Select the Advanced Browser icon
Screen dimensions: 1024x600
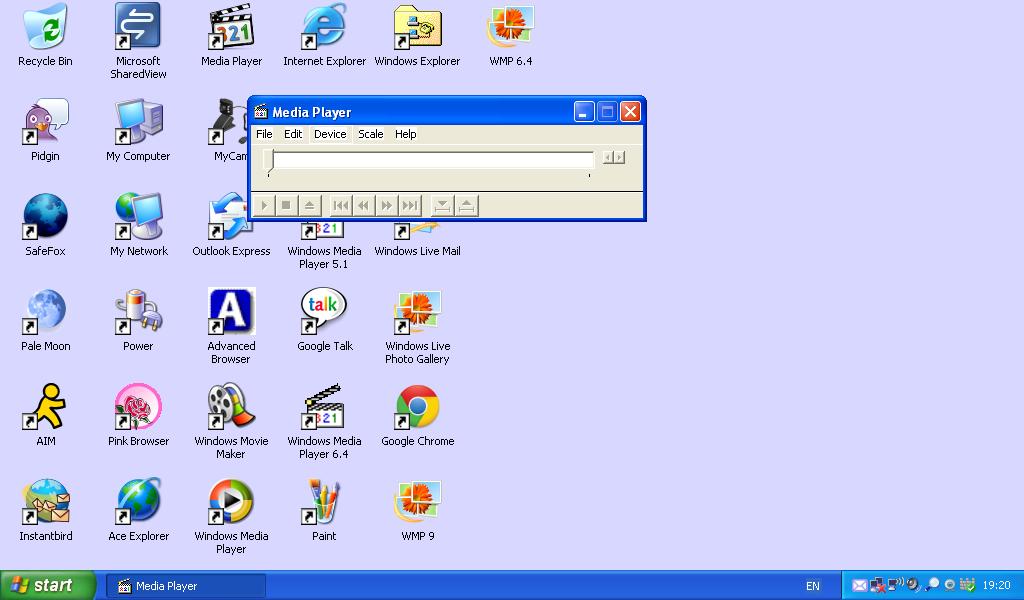[231, 326]
